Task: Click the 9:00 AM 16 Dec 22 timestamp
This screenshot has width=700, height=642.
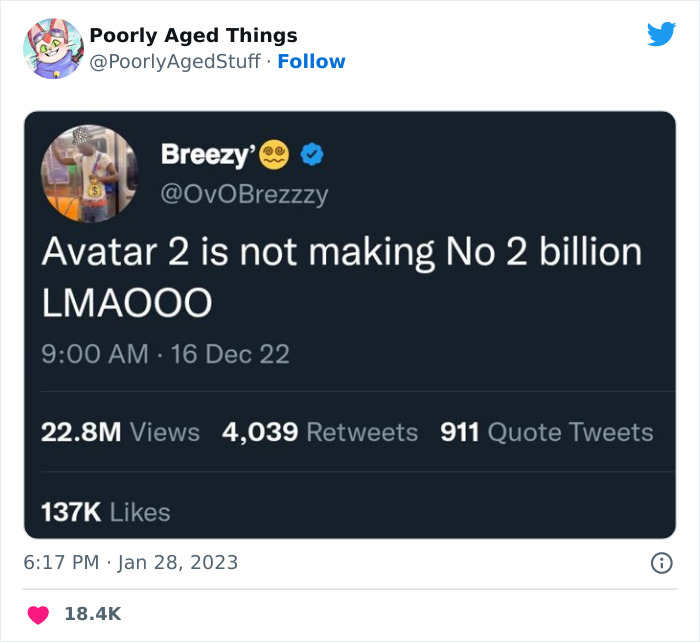Action: (165, 353)
